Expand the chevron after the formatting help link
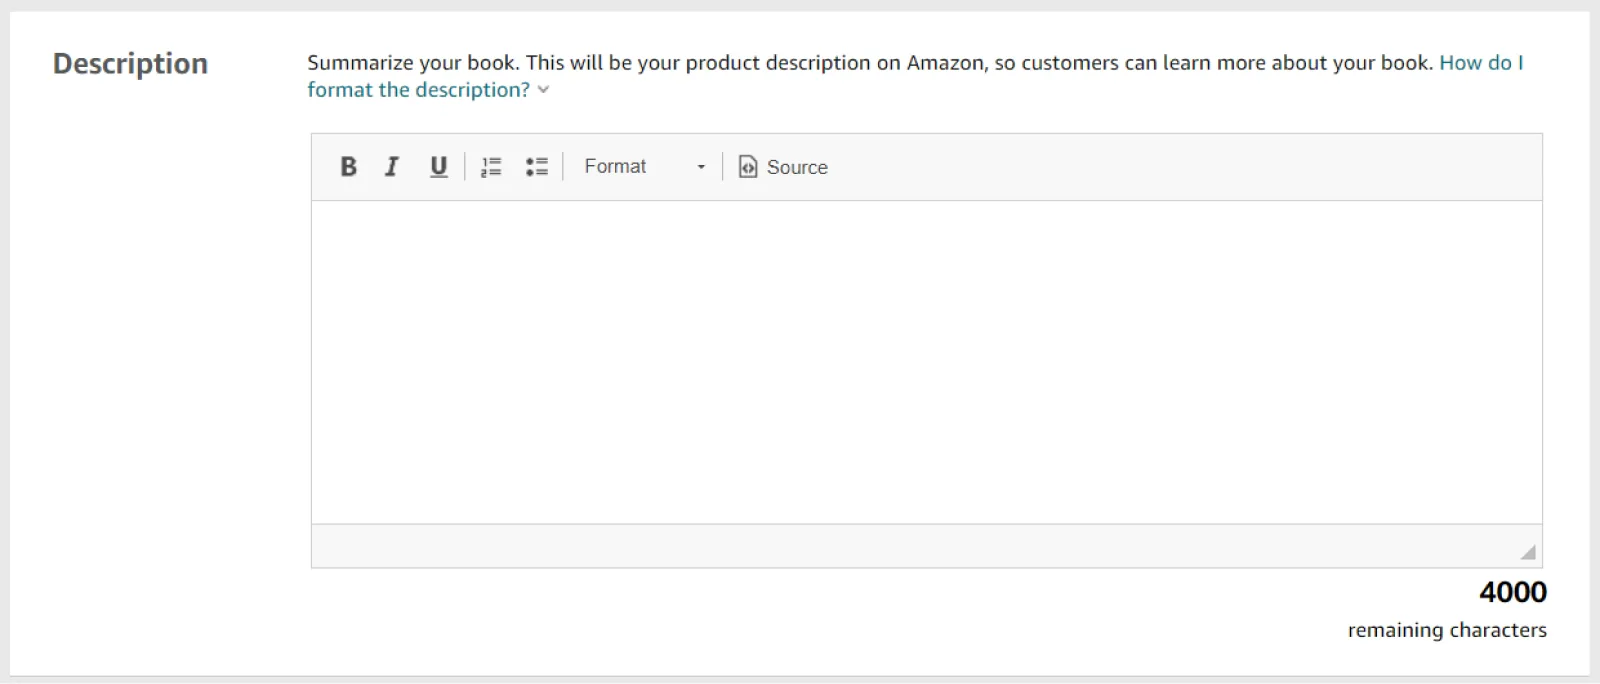 (x=543, y=90)
